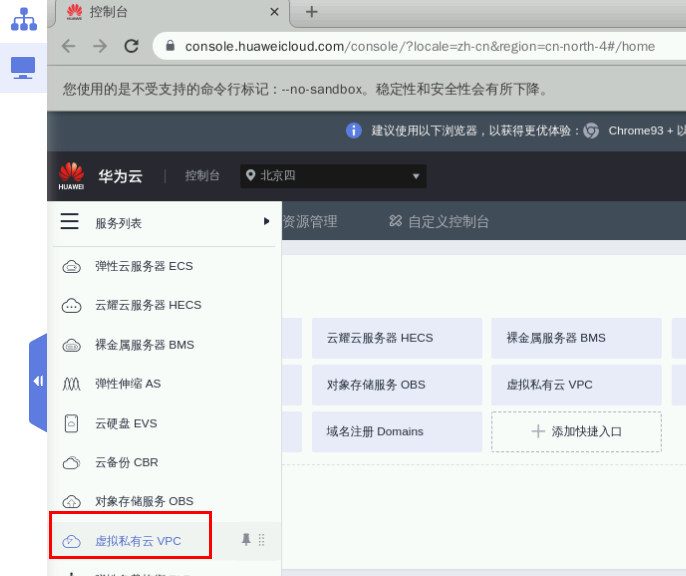This screenshot has height=576, width=686.
Task: Click the Huawei logo
Action: coord(71,176)
